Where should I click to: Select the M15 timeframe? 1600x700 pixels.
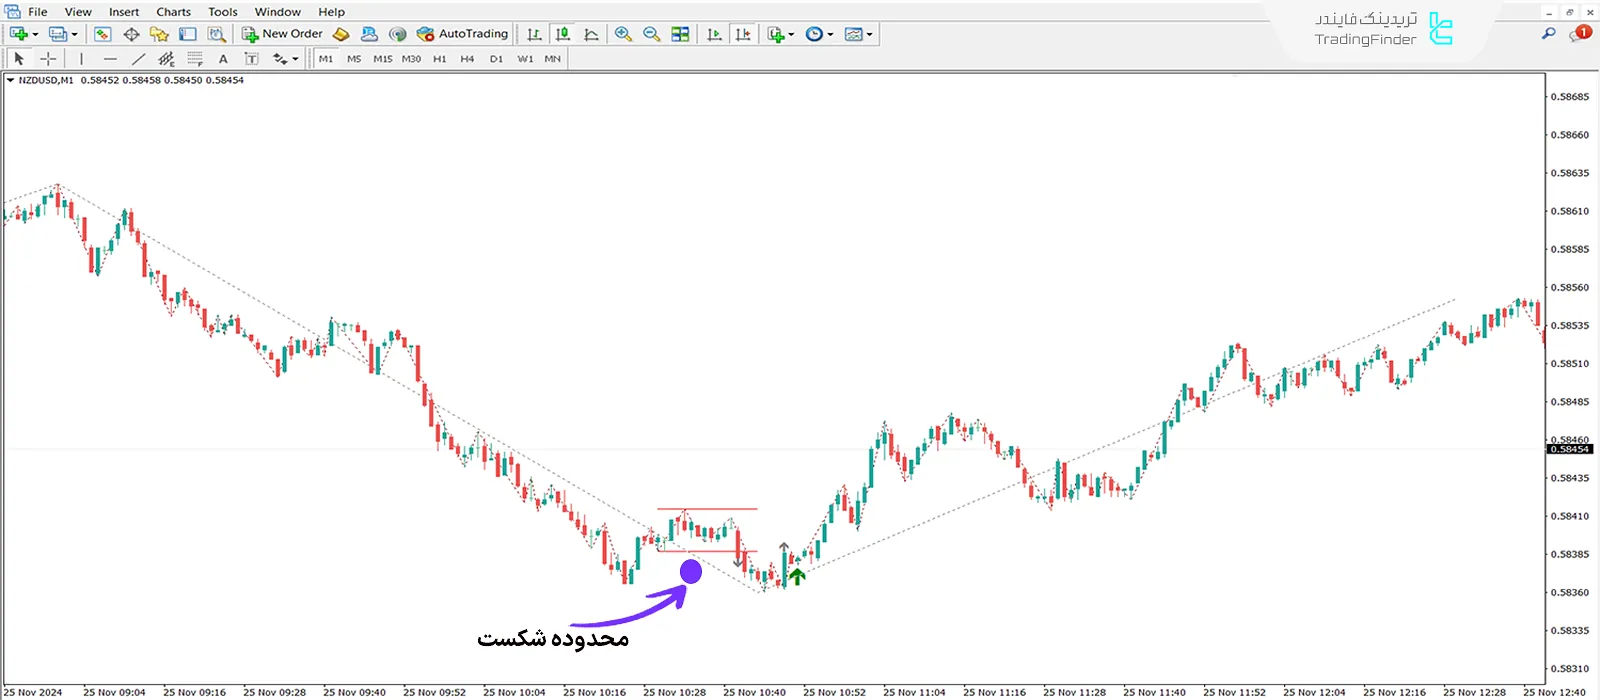tap(383, 59)
